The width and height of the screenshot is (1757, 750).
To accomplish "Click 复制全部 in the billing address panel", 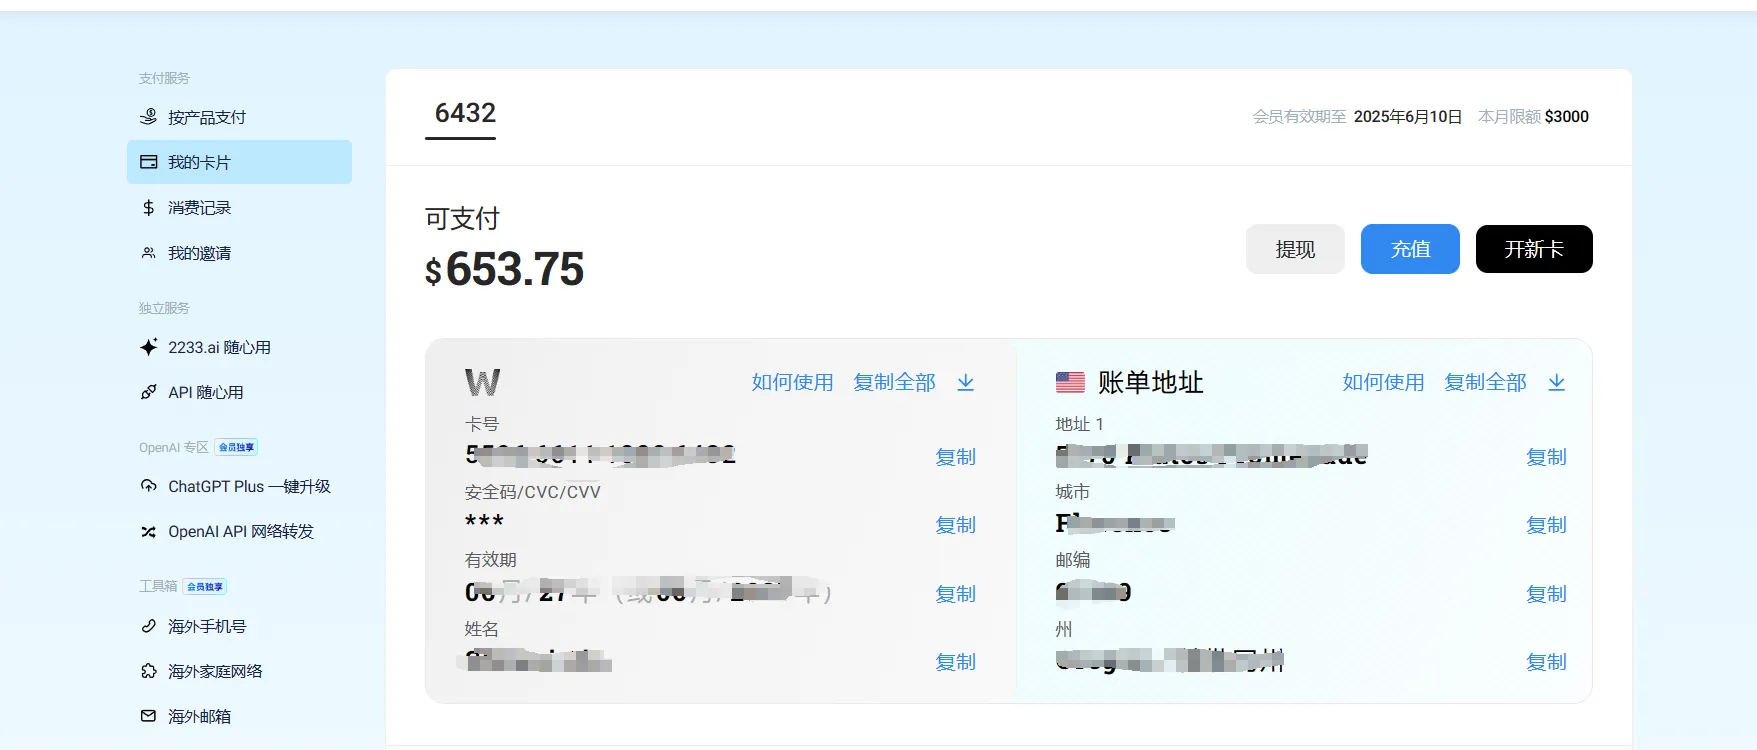I will click(x=1485, y=382).
